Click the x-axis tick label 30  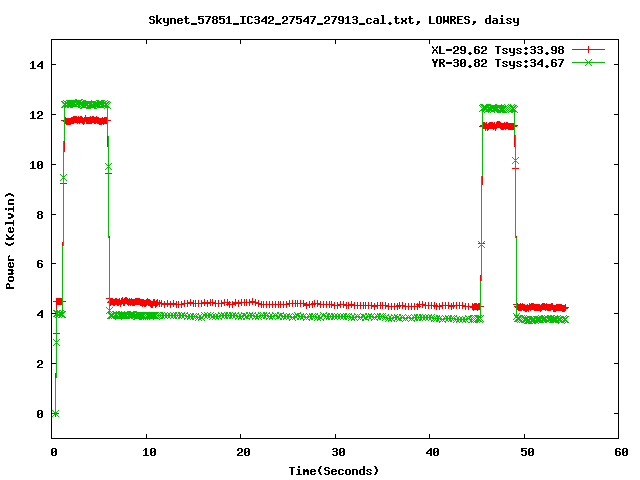click(x=338, y=452)
